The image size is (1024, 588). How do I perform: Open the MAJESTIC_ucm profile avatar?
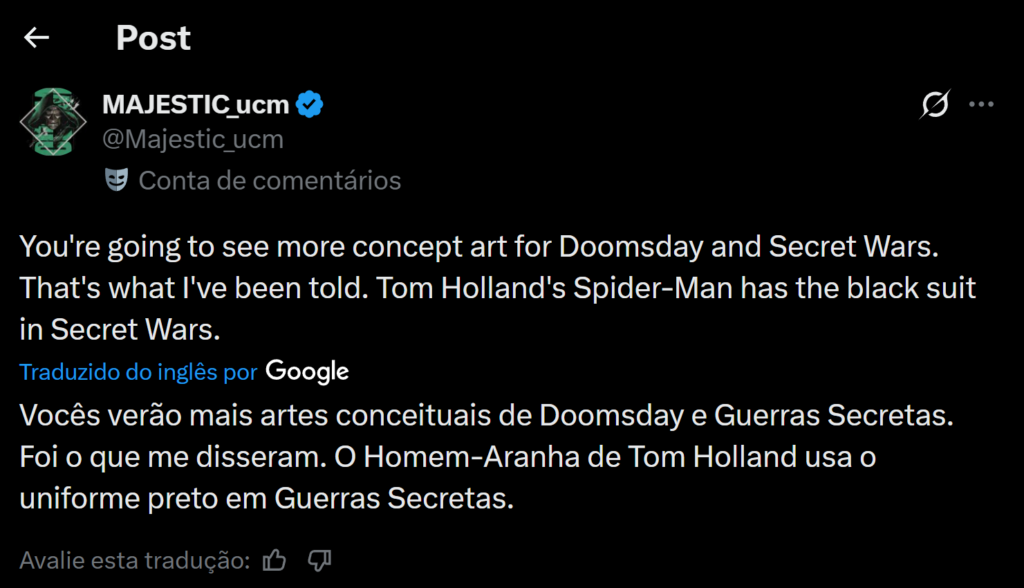[53, 119]
